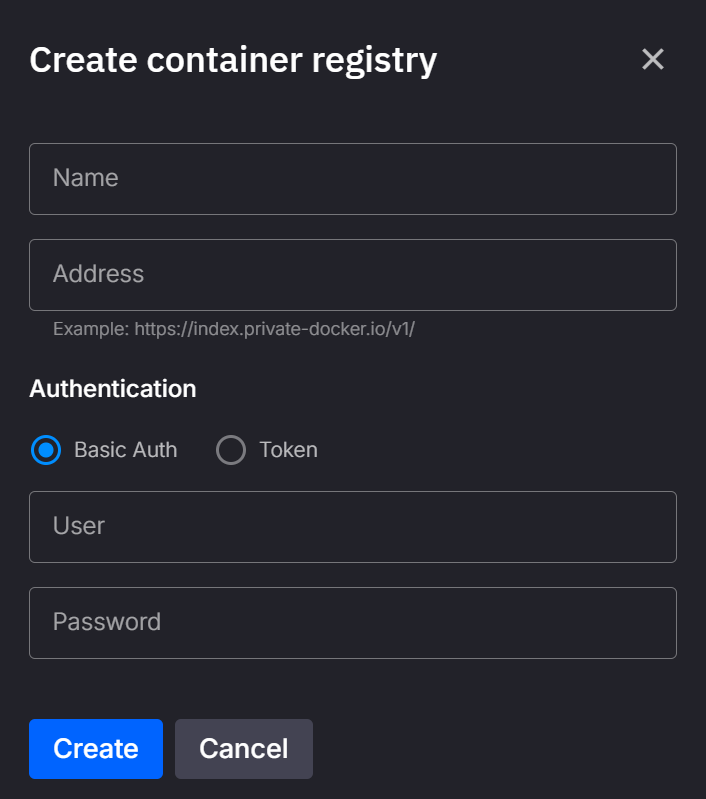Click the example URL hint text
706x799 pixels.
tap(233, 329)
